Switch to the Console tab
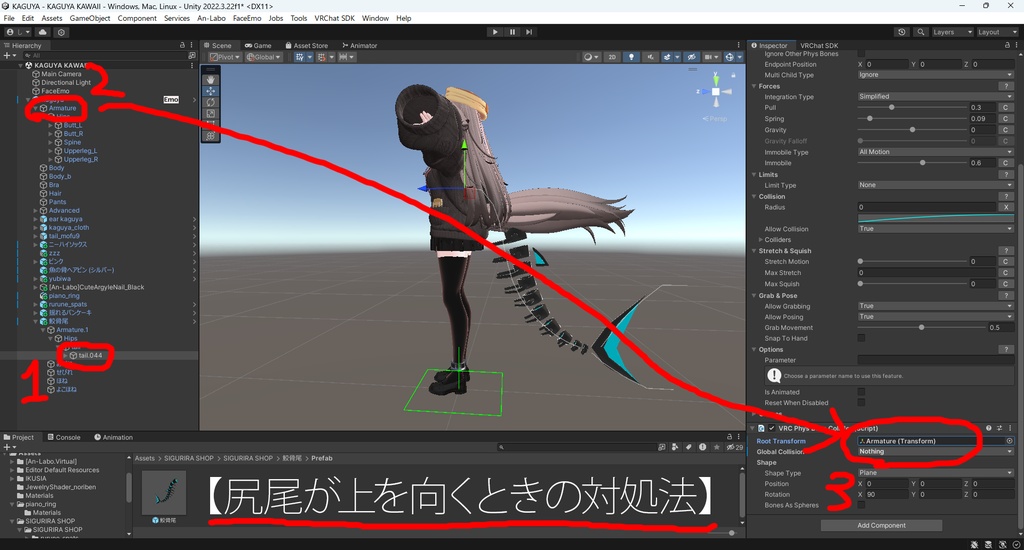Image resolution: width=1024 pixels, height=550 pixels. click(63, 438)
